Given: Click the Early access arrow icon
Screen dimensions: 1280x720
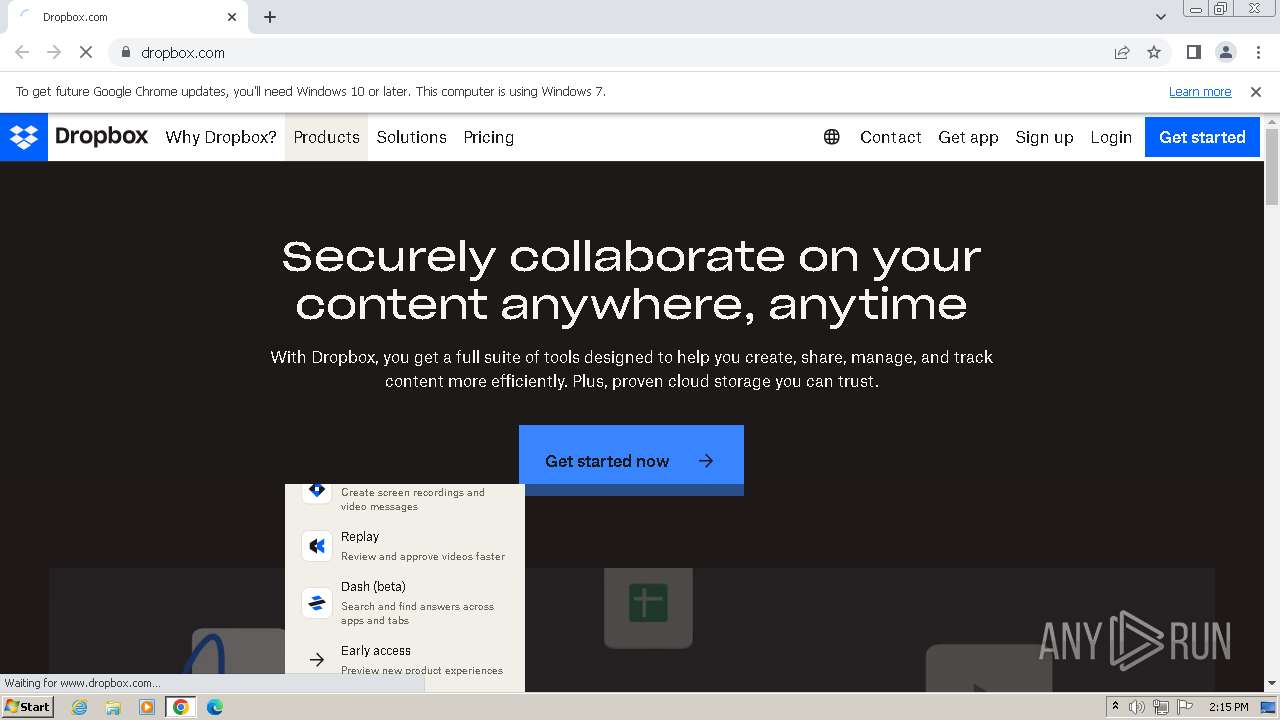Looking at the screenshot, I should click(x=317, y=660).
